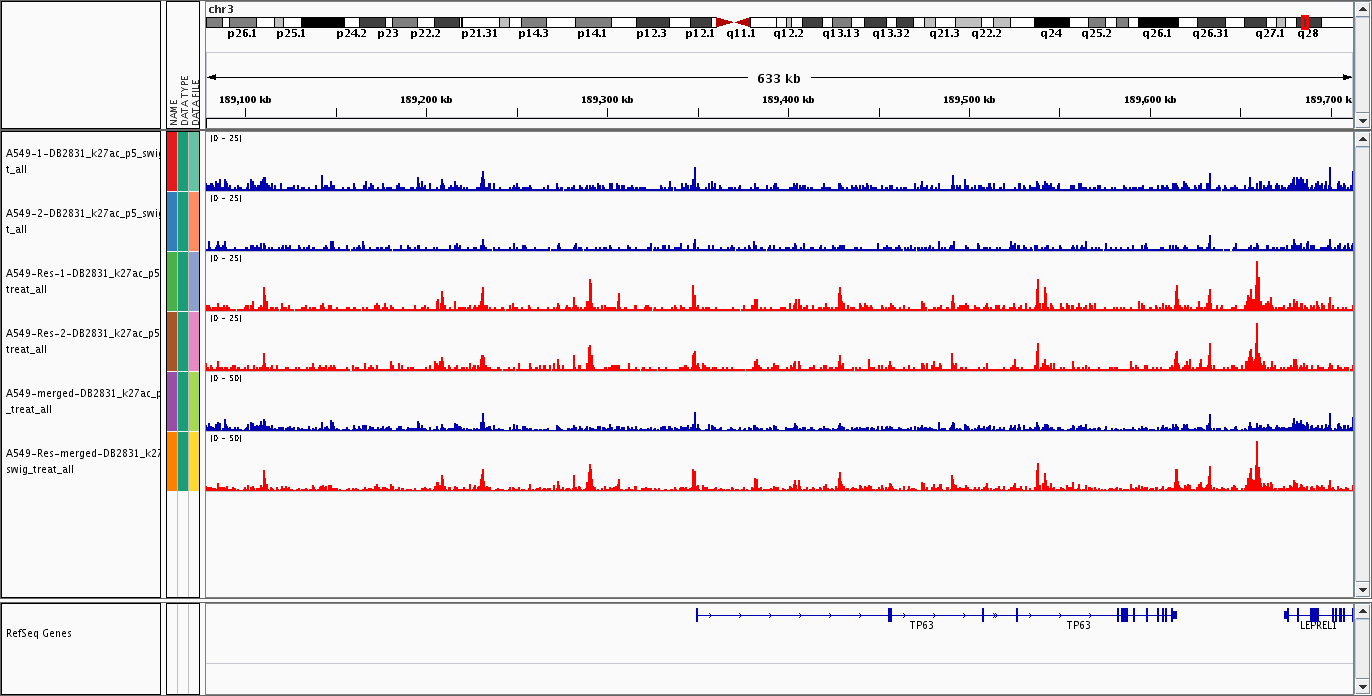Screen dimensions: 1372x696
Task: Select the RefSeq Genes track label
Action: pyautogui.click(x=39, y=633)
